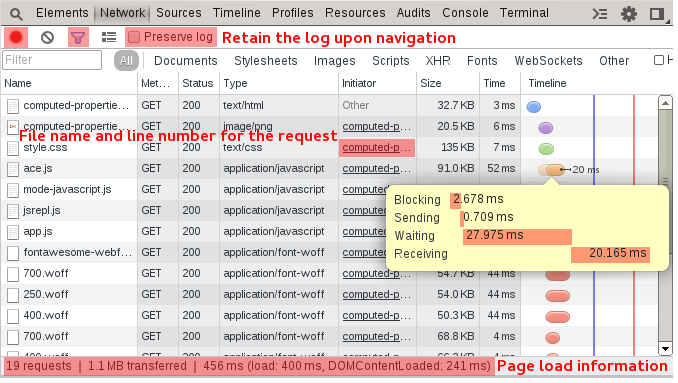Click file icon of fontawesome-webfont row
This screenshot has height=383, width=678.
(x=13, y=253)
